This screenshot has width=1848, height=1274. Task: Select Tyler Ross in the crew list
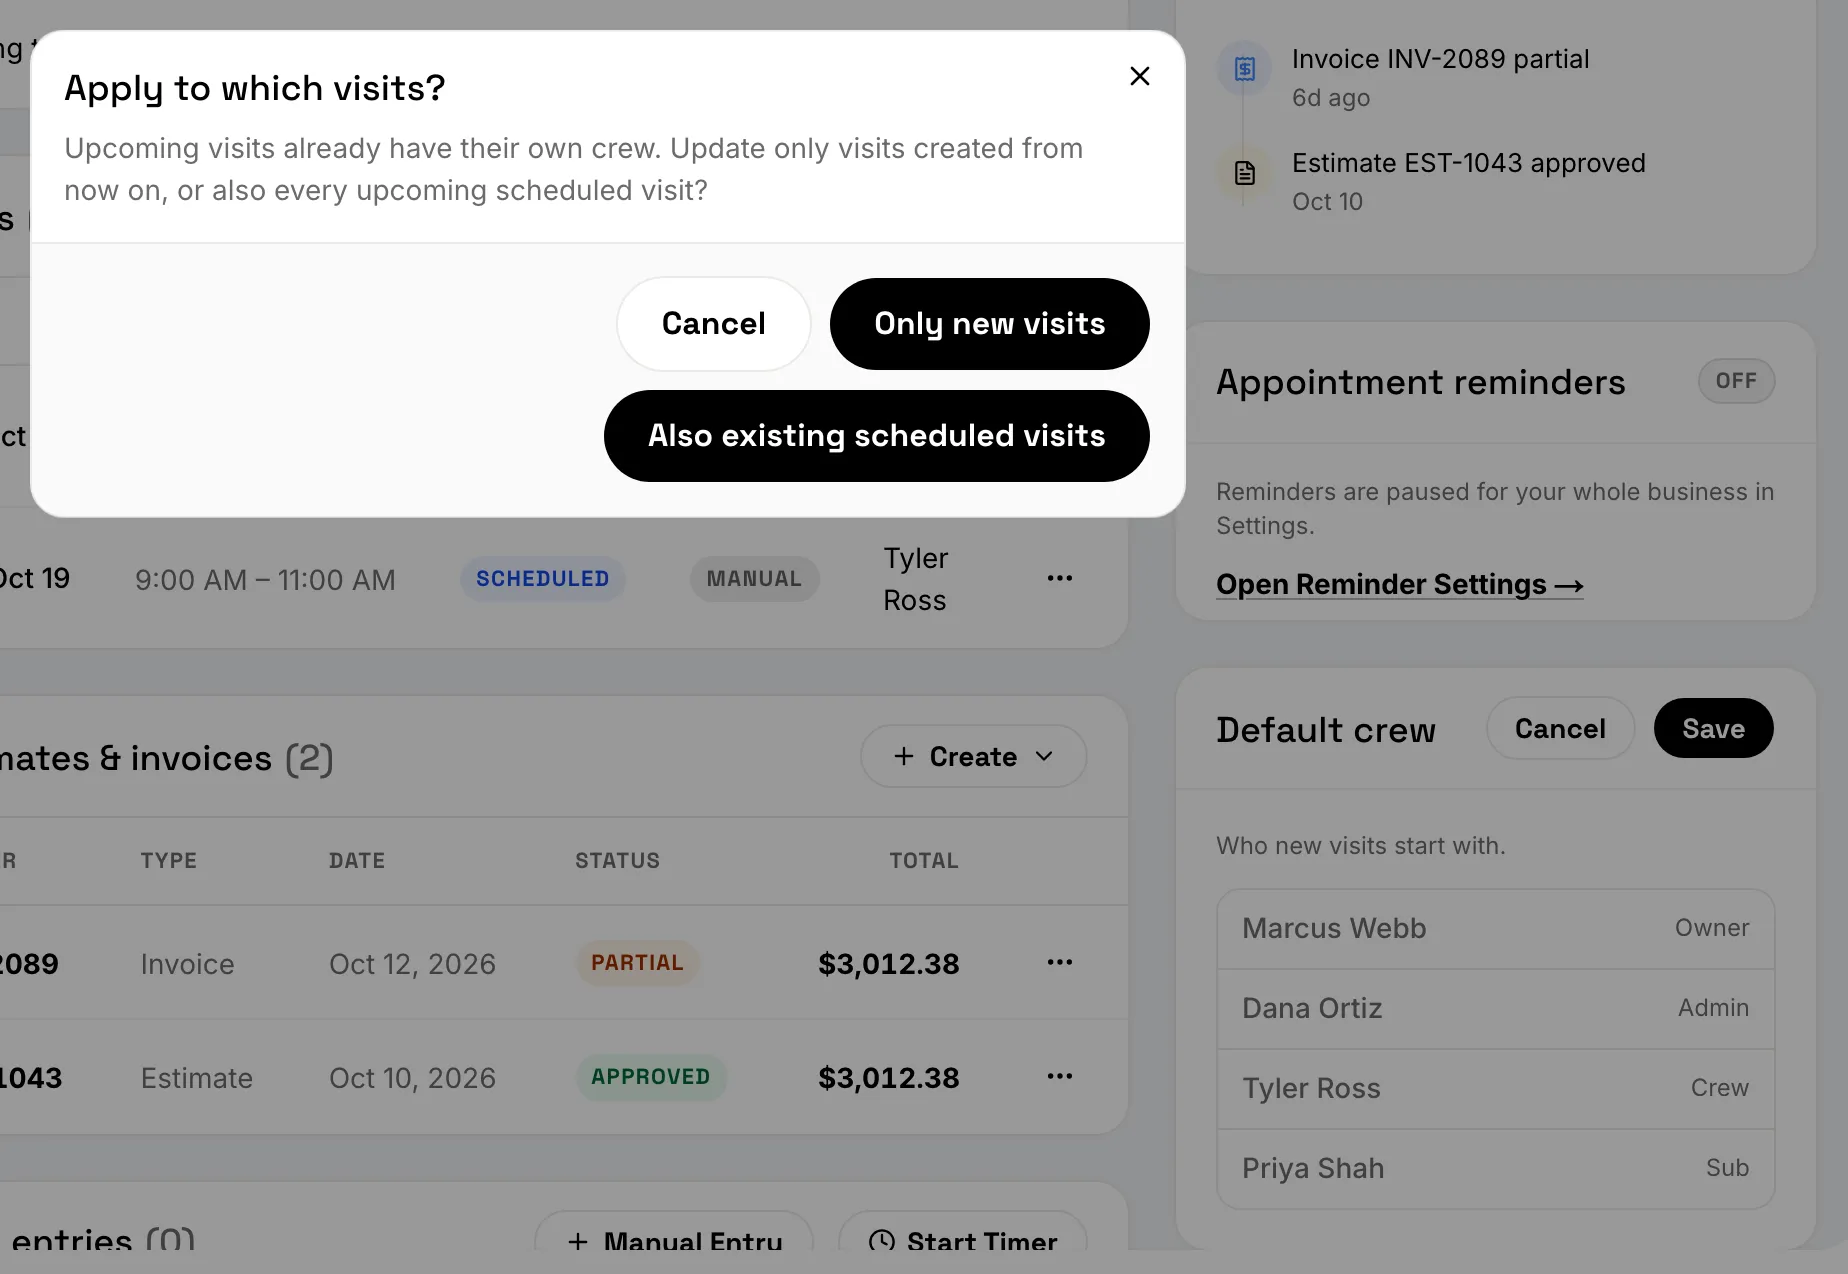pyautogui.click(x=1495, y=1089)
